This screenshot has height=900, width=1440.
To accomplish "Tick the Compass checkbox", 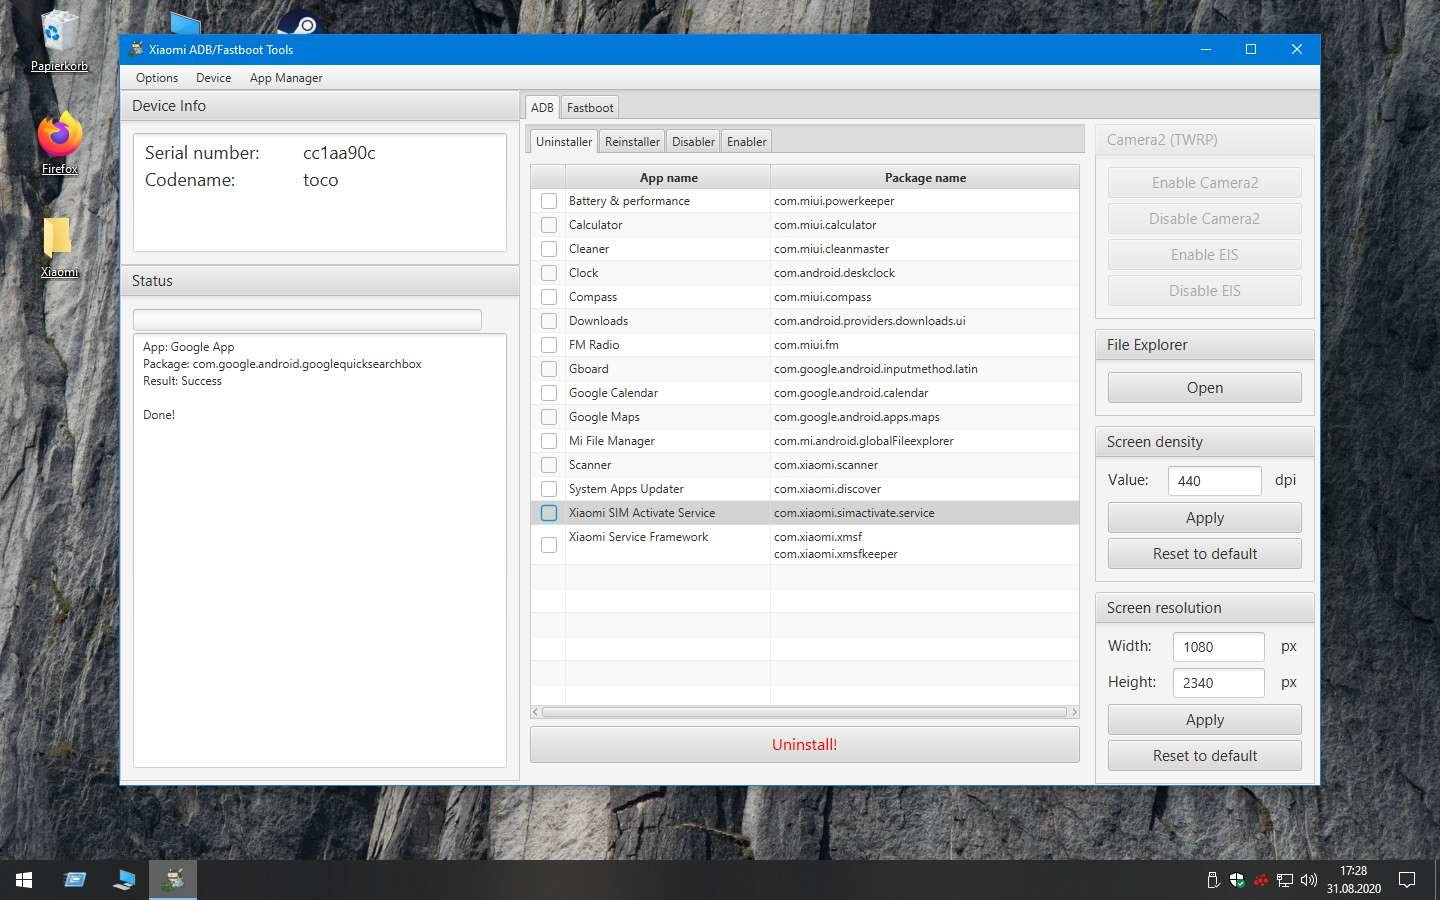I will pos(549,297).
